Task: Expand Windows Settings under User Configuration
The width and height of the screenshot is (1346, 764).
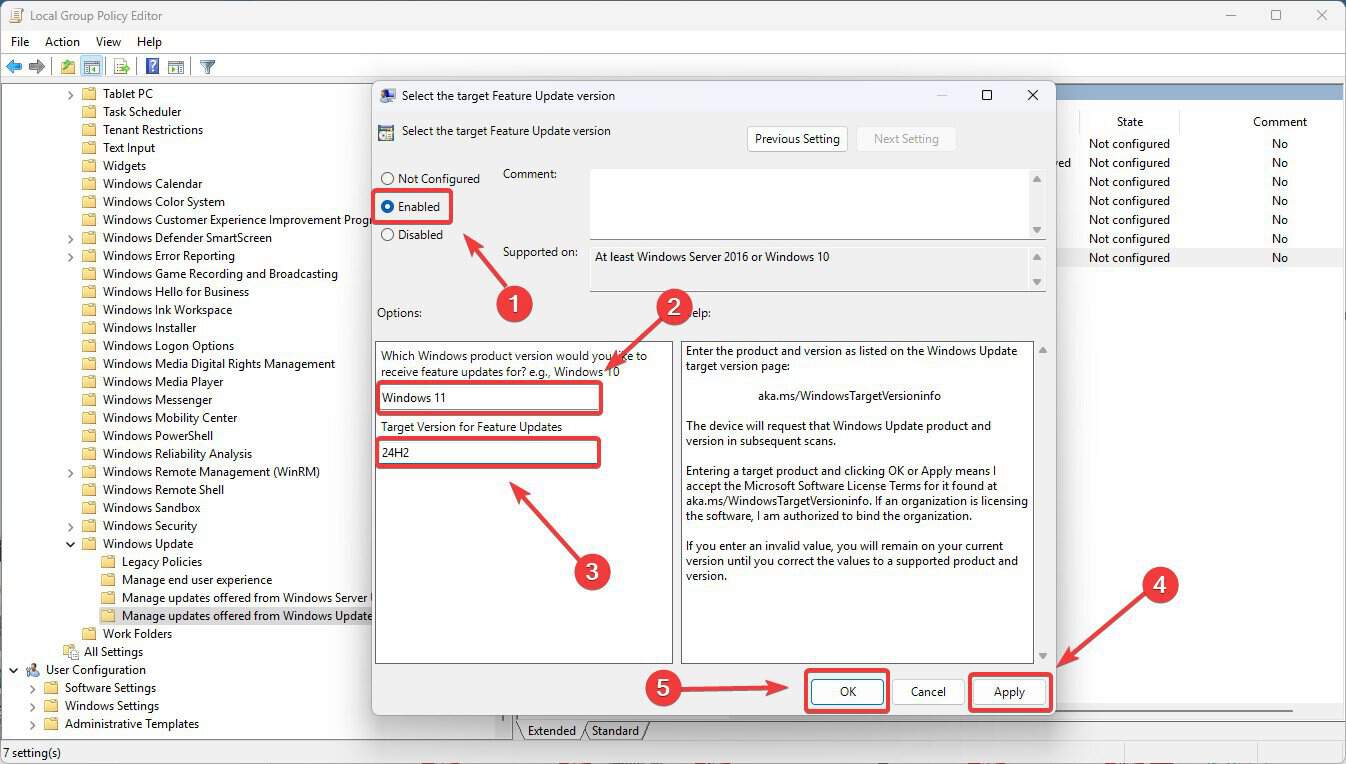Action: (32, 706)
